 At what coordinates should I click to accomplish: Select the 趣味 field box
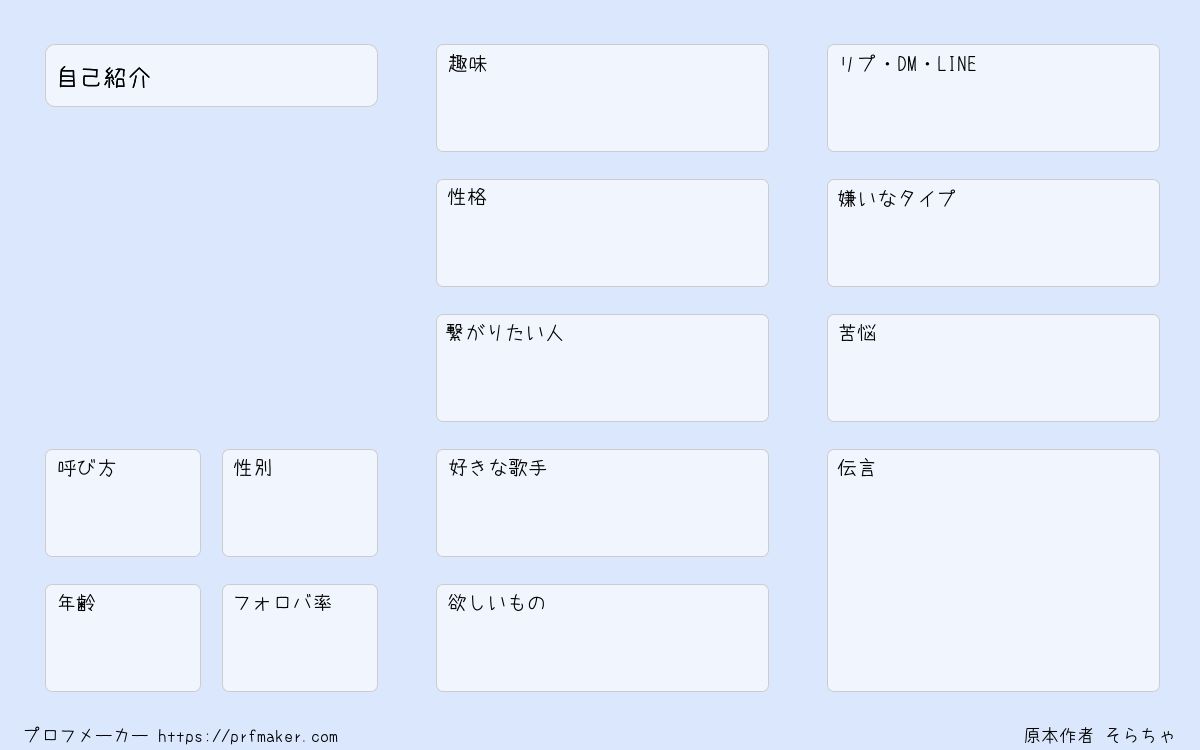[x=602, y=98]
